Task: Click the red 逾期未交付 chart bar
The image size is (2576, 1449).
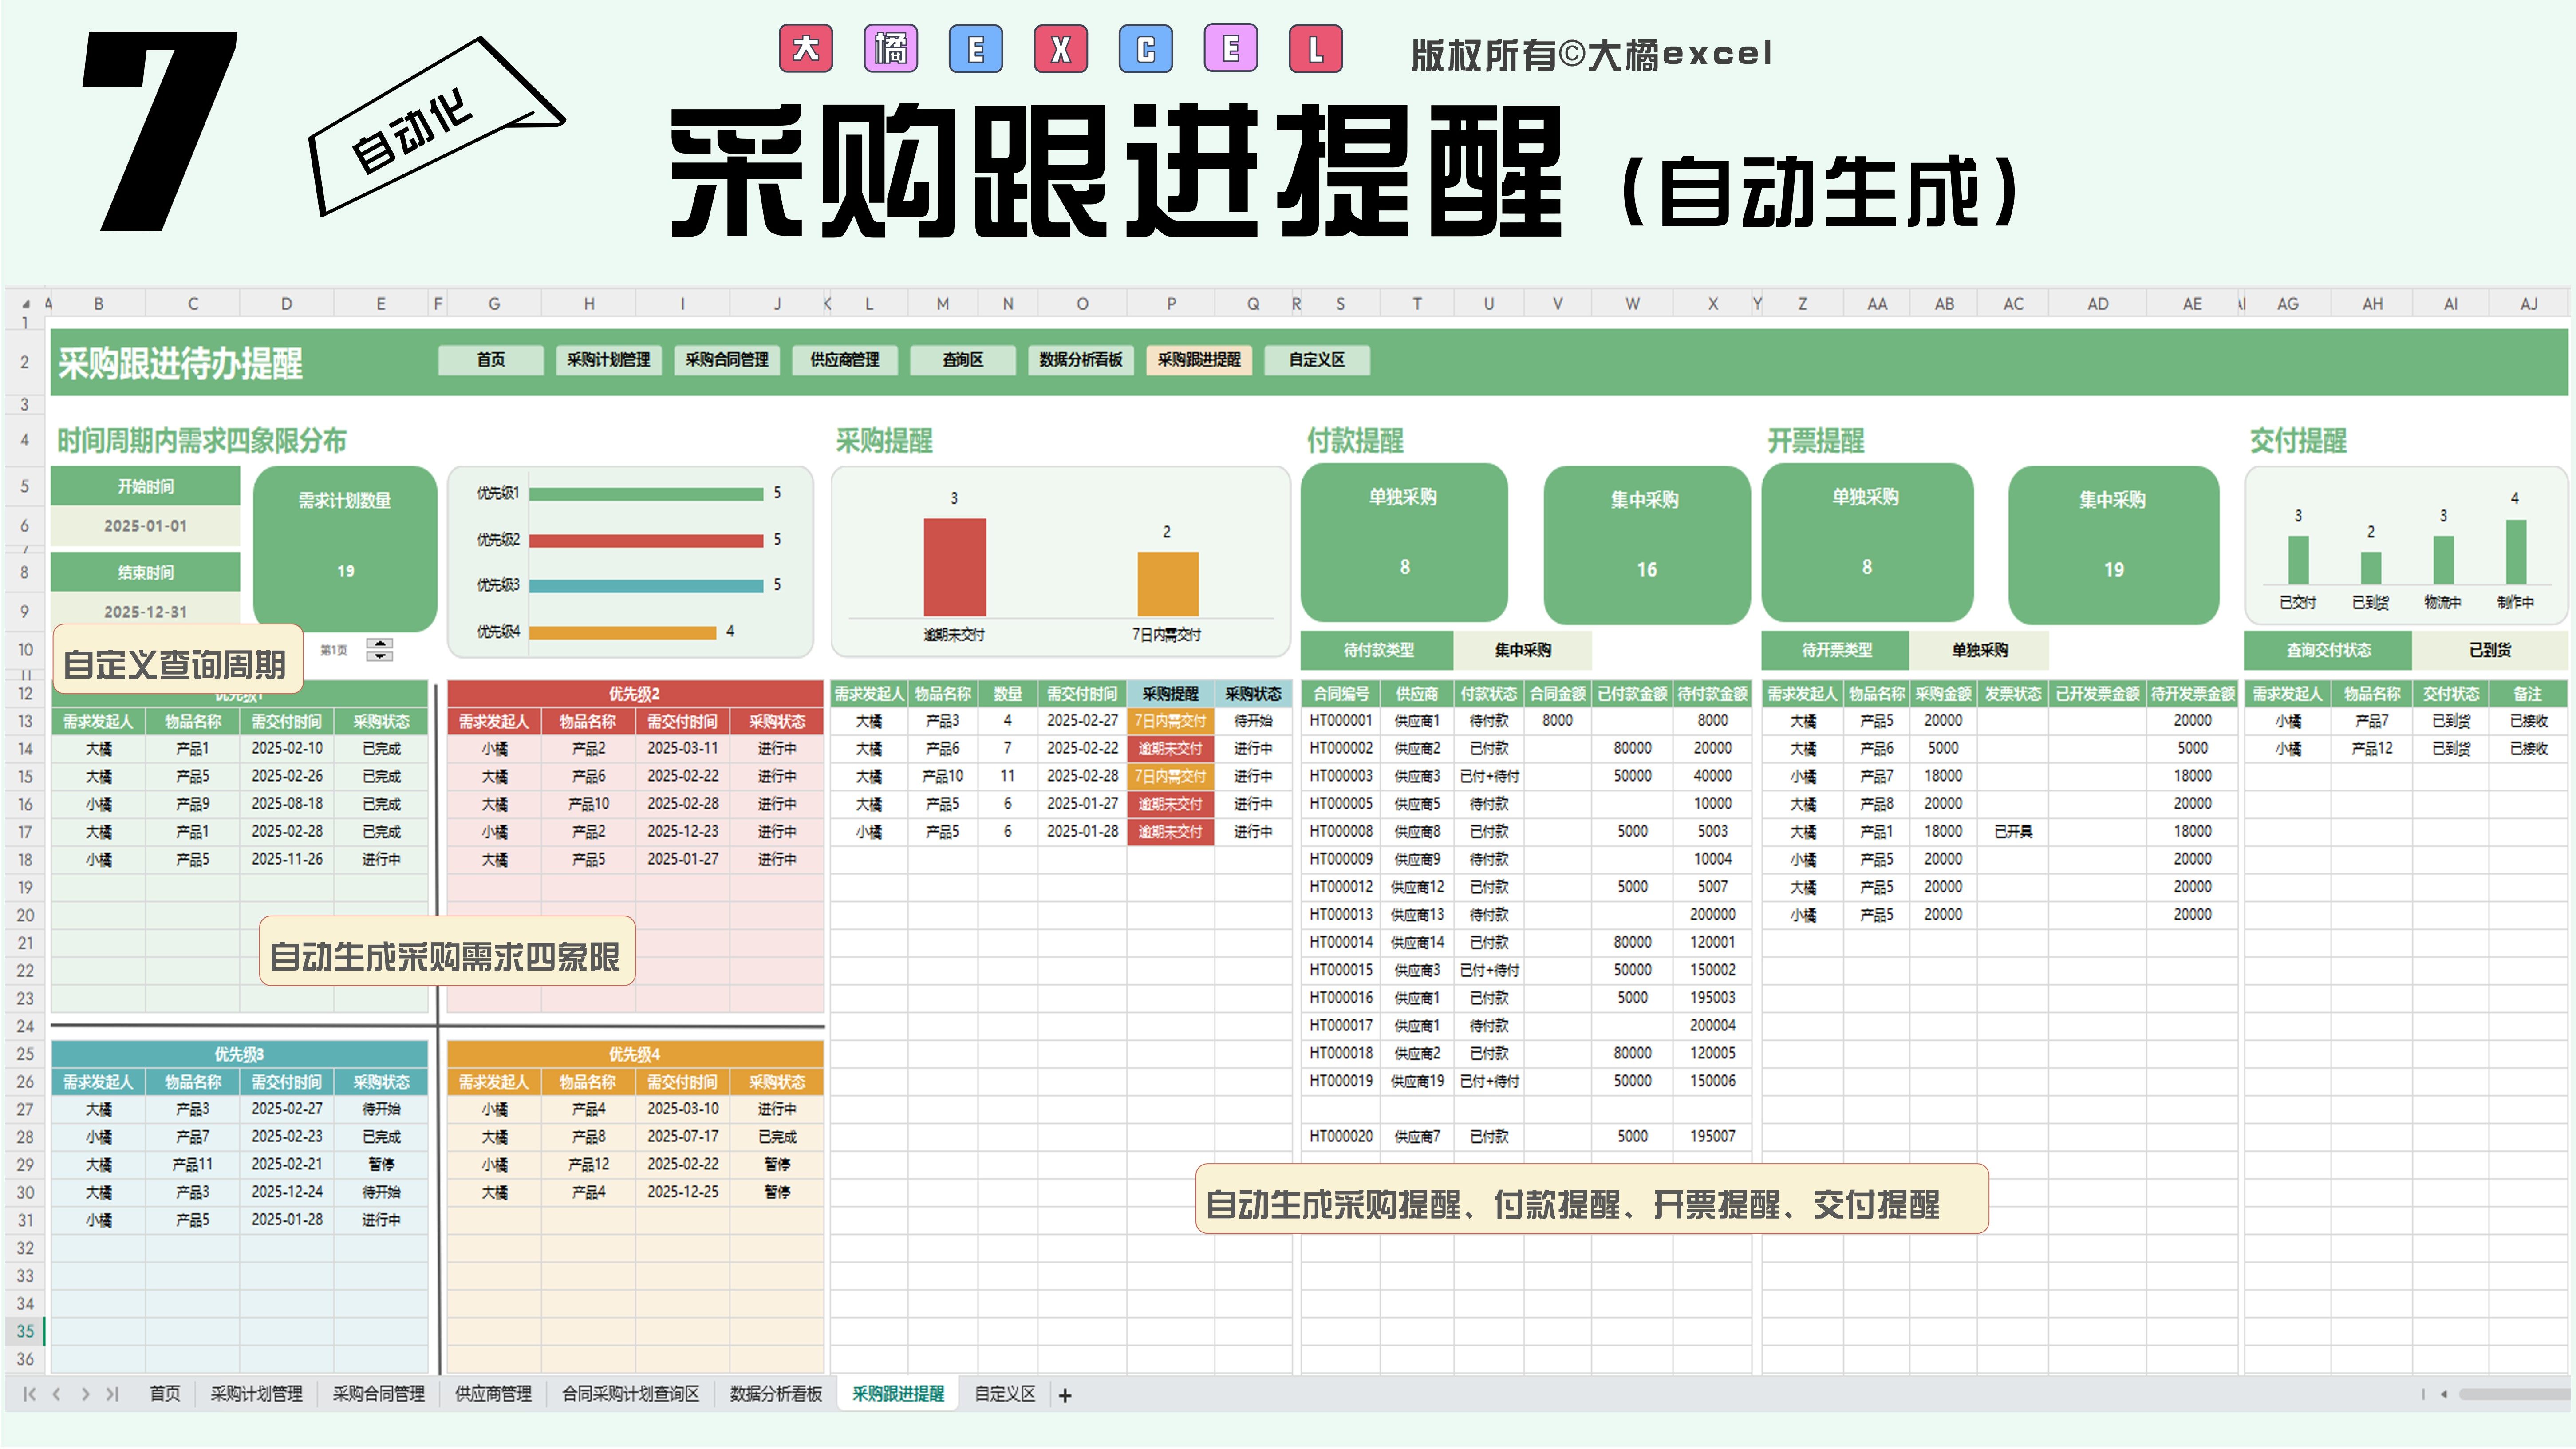Action: (954, 567)
